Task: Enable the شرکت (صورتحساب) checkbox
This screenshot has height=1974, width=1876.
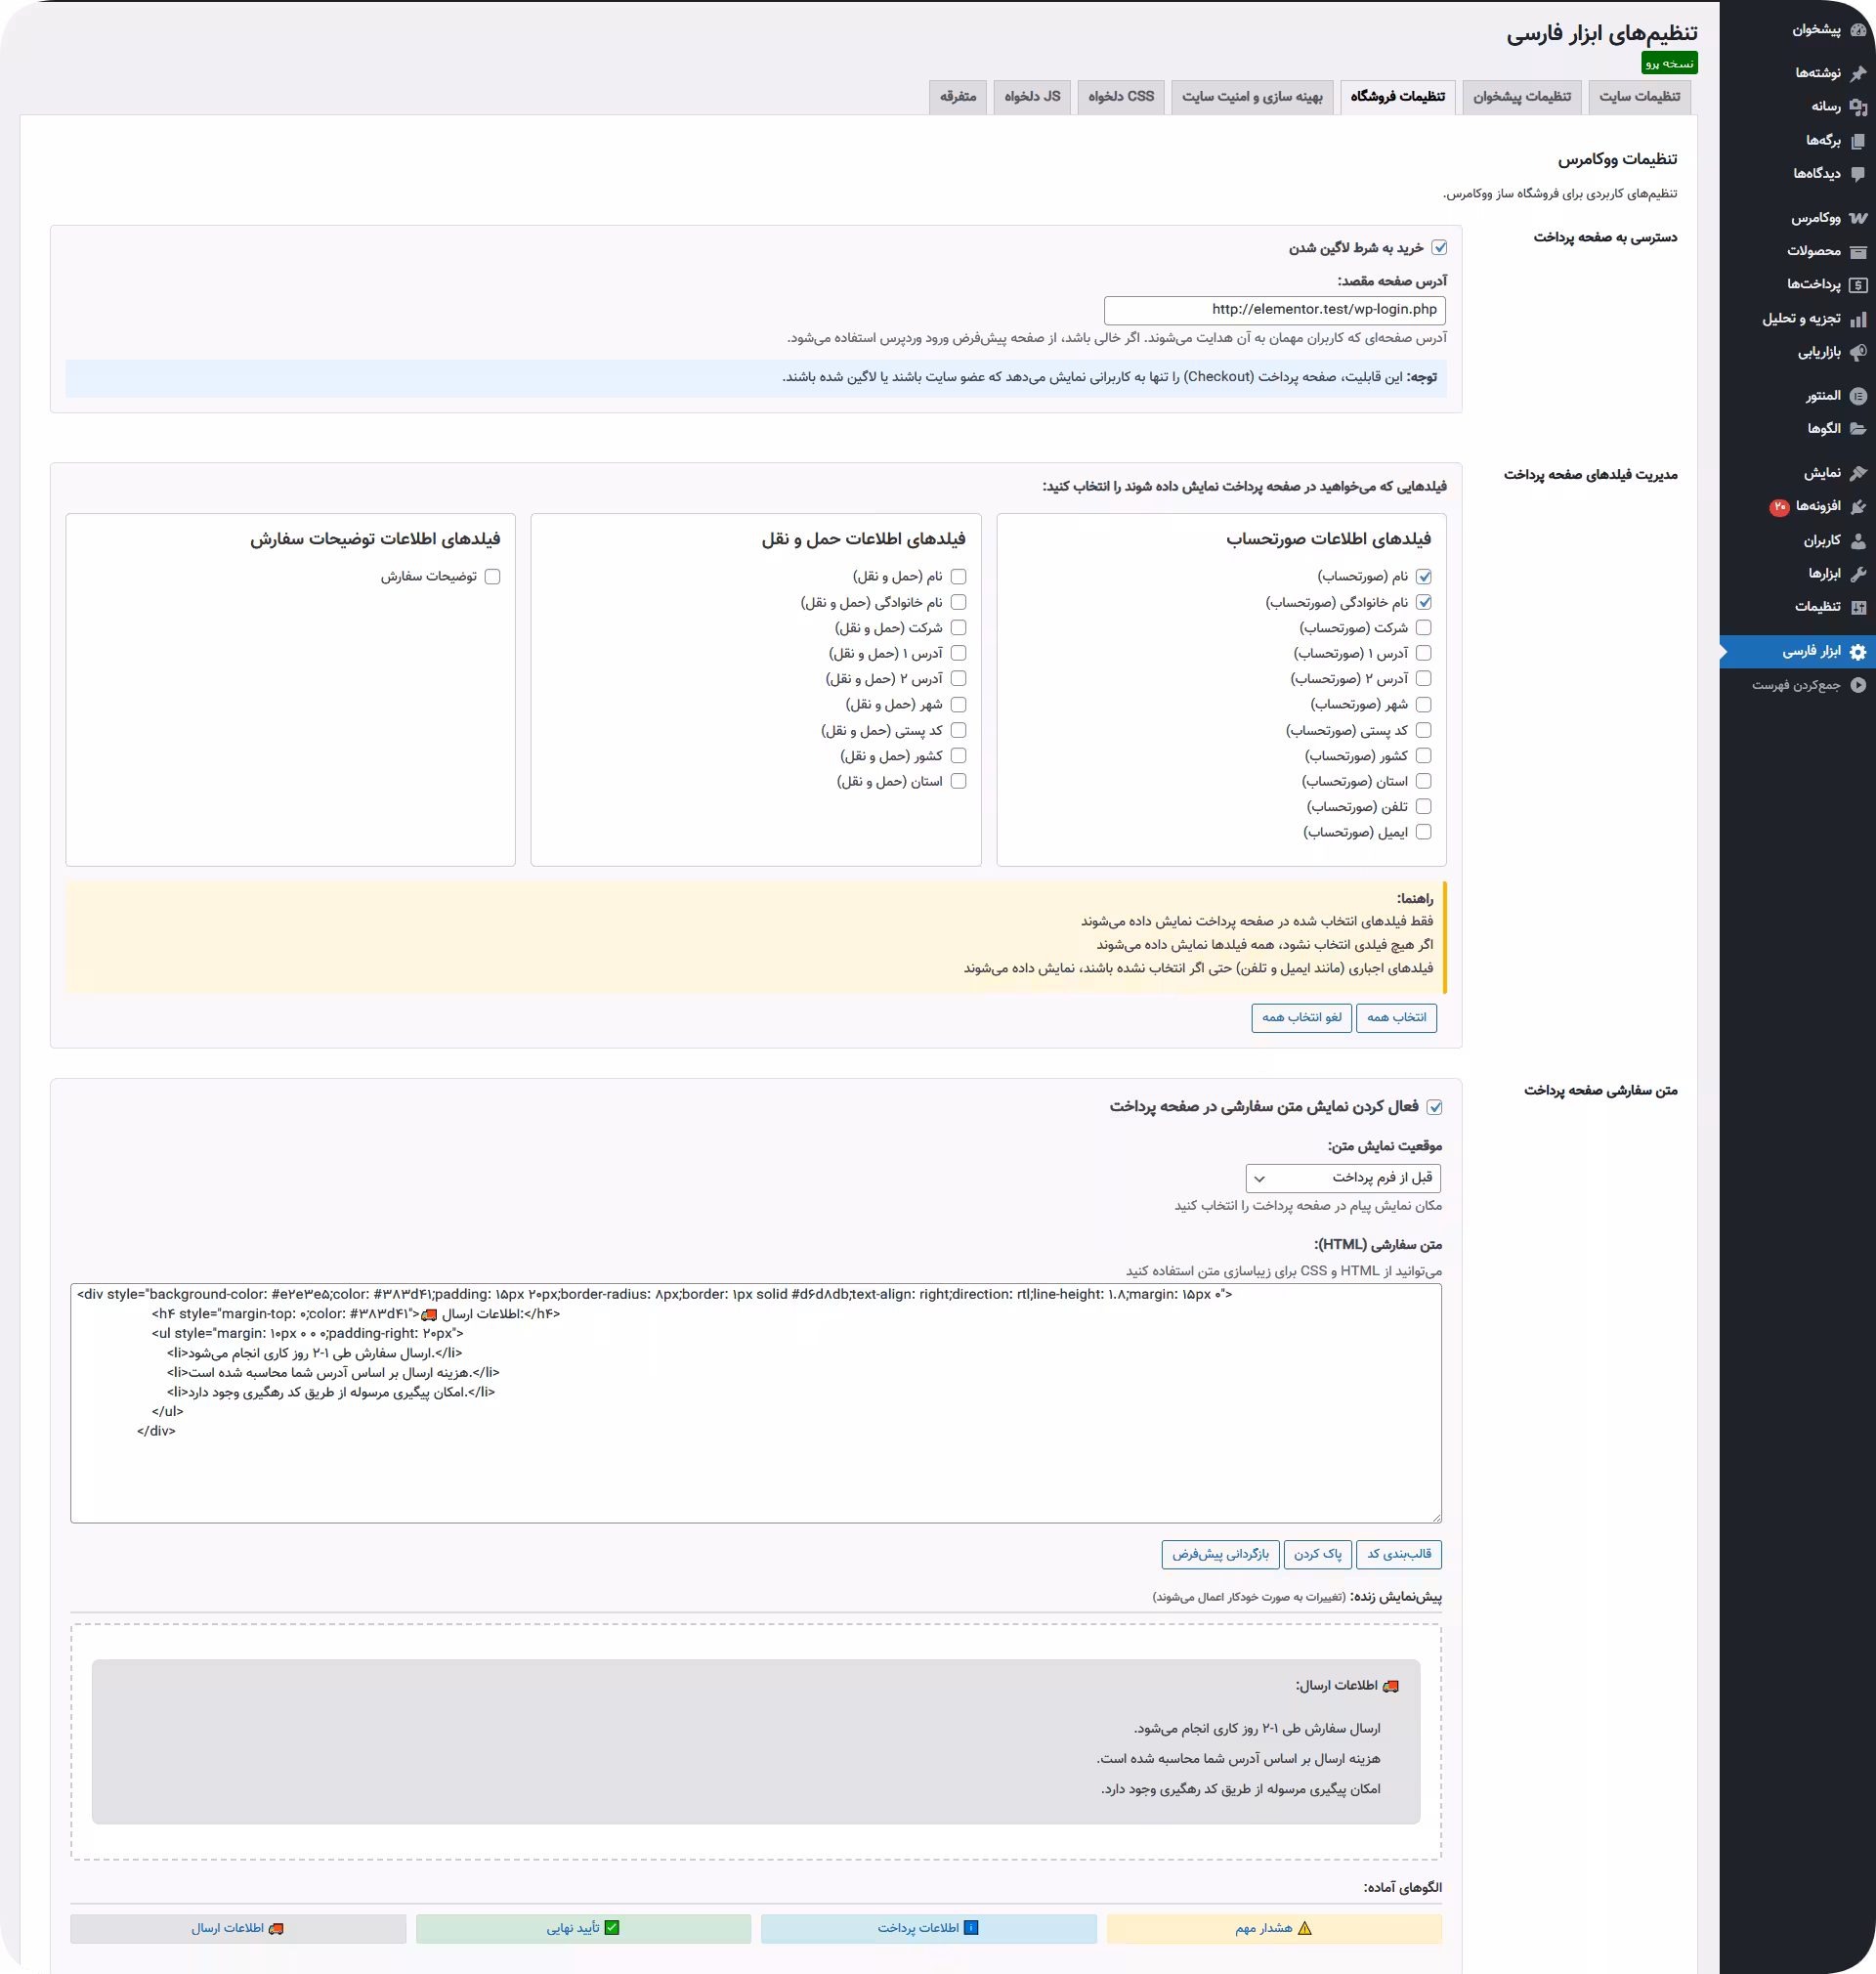Action: tap(1424, 628)
